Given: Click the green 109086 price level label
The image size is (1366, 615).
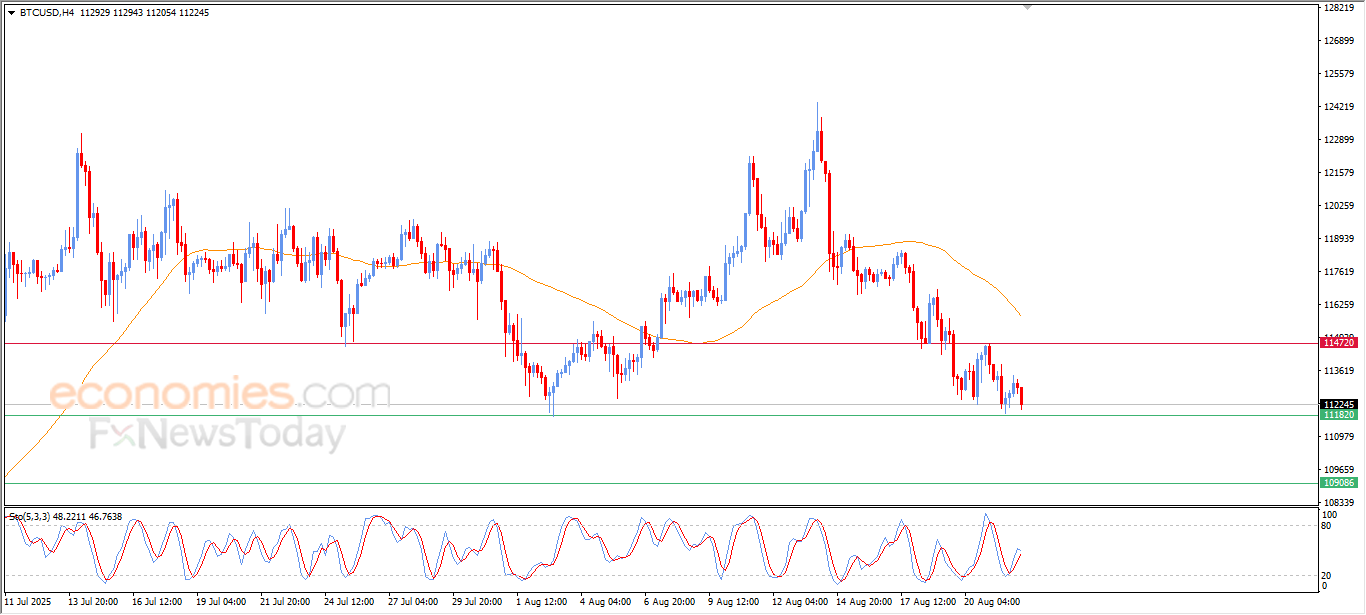Looking at the screenshot, I should (1339, 483).
